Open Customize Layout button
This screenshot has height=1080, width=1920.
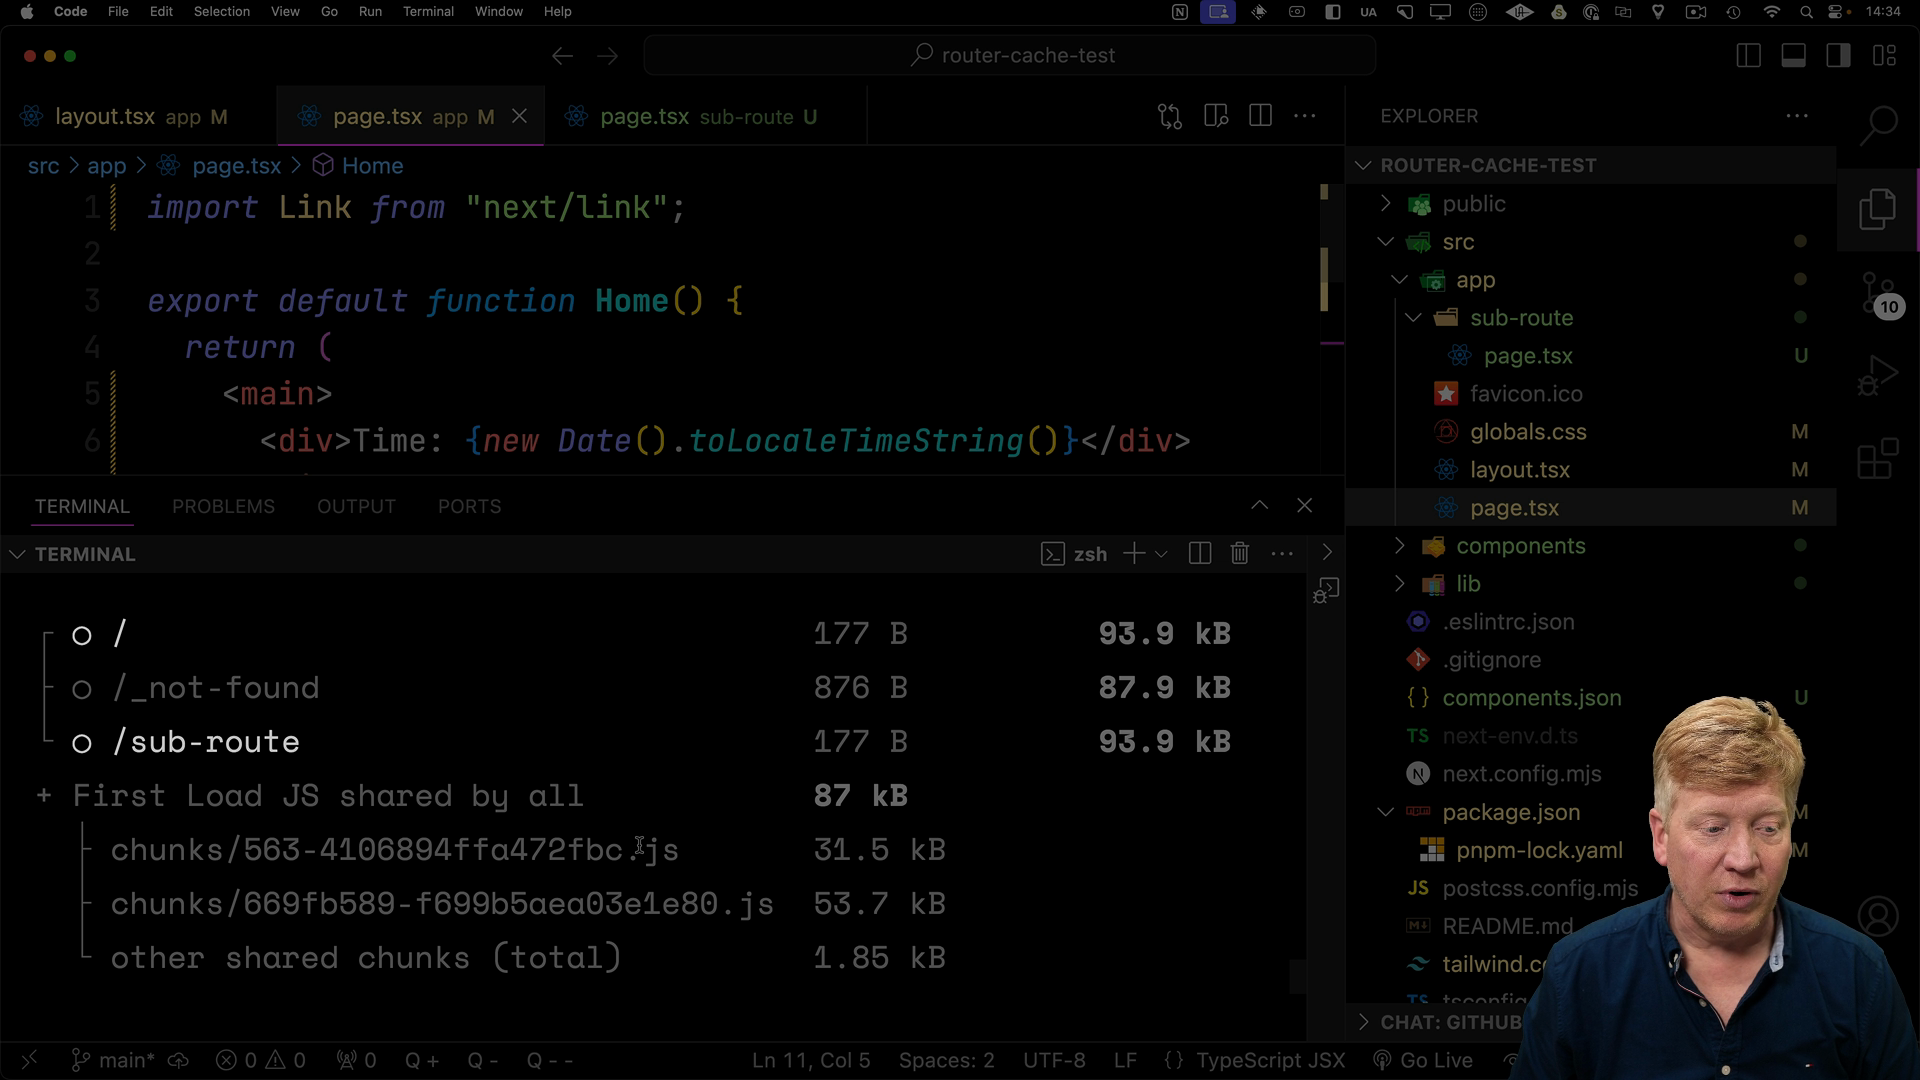pos(1885,56)
